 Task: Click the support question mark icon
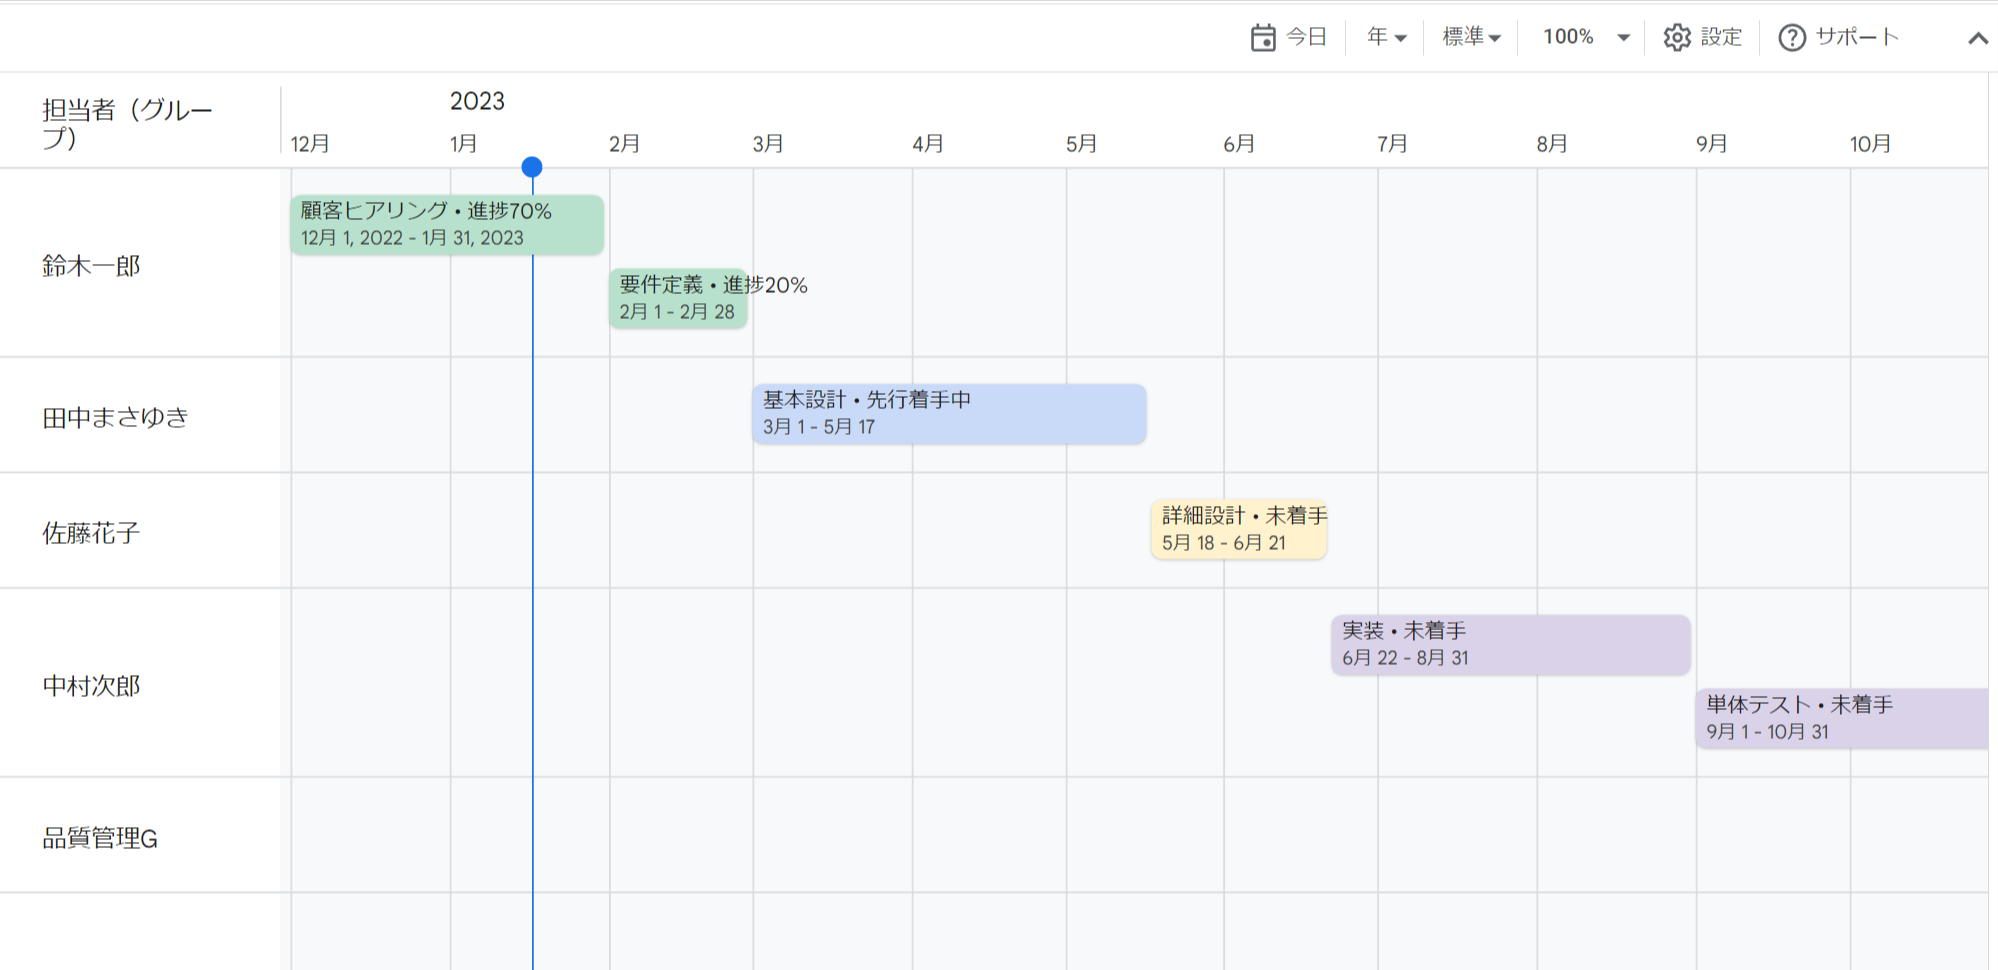point(1792,37)
